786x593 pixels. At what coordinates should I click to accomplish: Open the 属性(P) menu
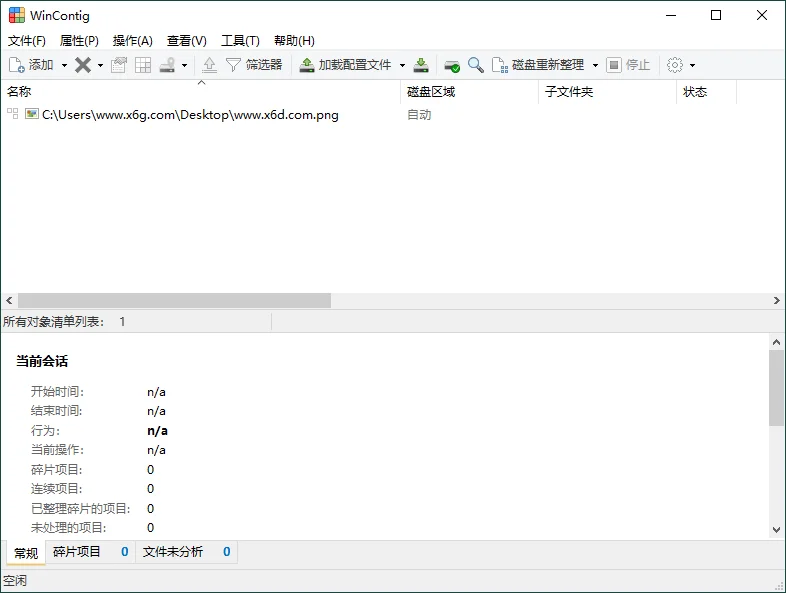point(79,41)
